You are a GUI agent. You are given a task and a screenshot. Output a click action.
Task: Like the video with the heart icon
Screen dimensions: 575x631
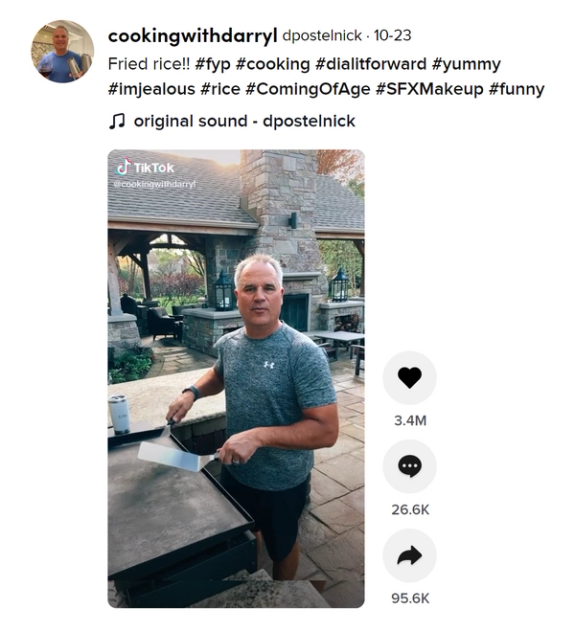[409, 377]
